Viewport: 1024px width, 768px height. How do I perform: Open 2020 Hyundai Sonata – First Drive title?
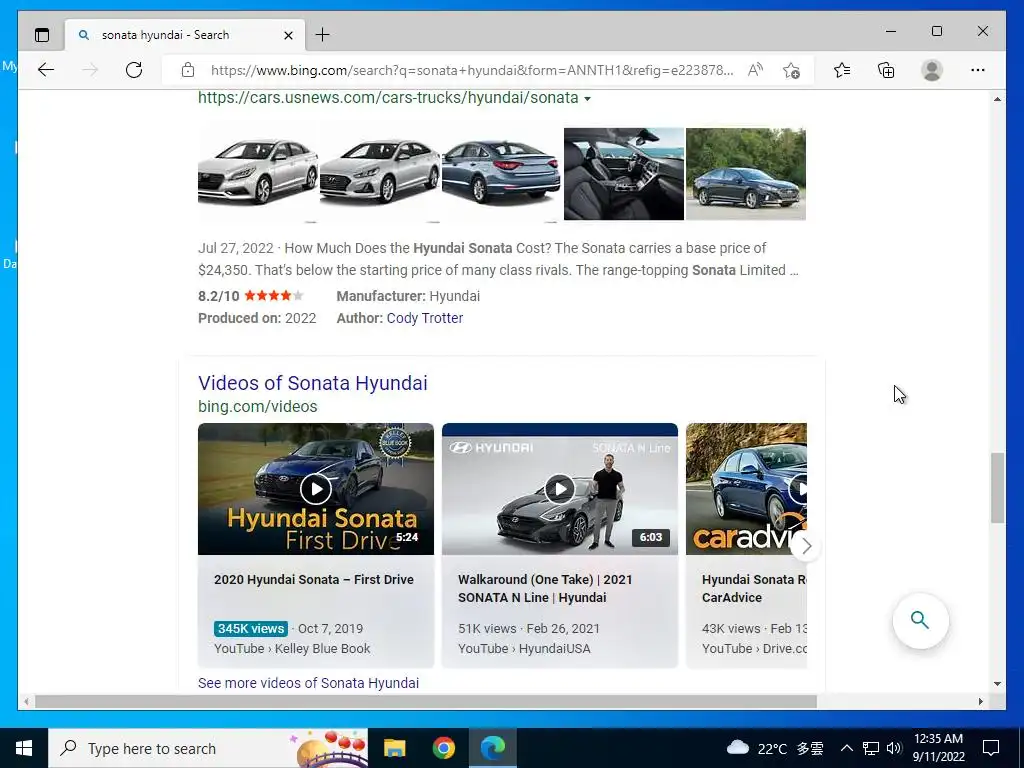pyautogui.click(x=313, y=579)
